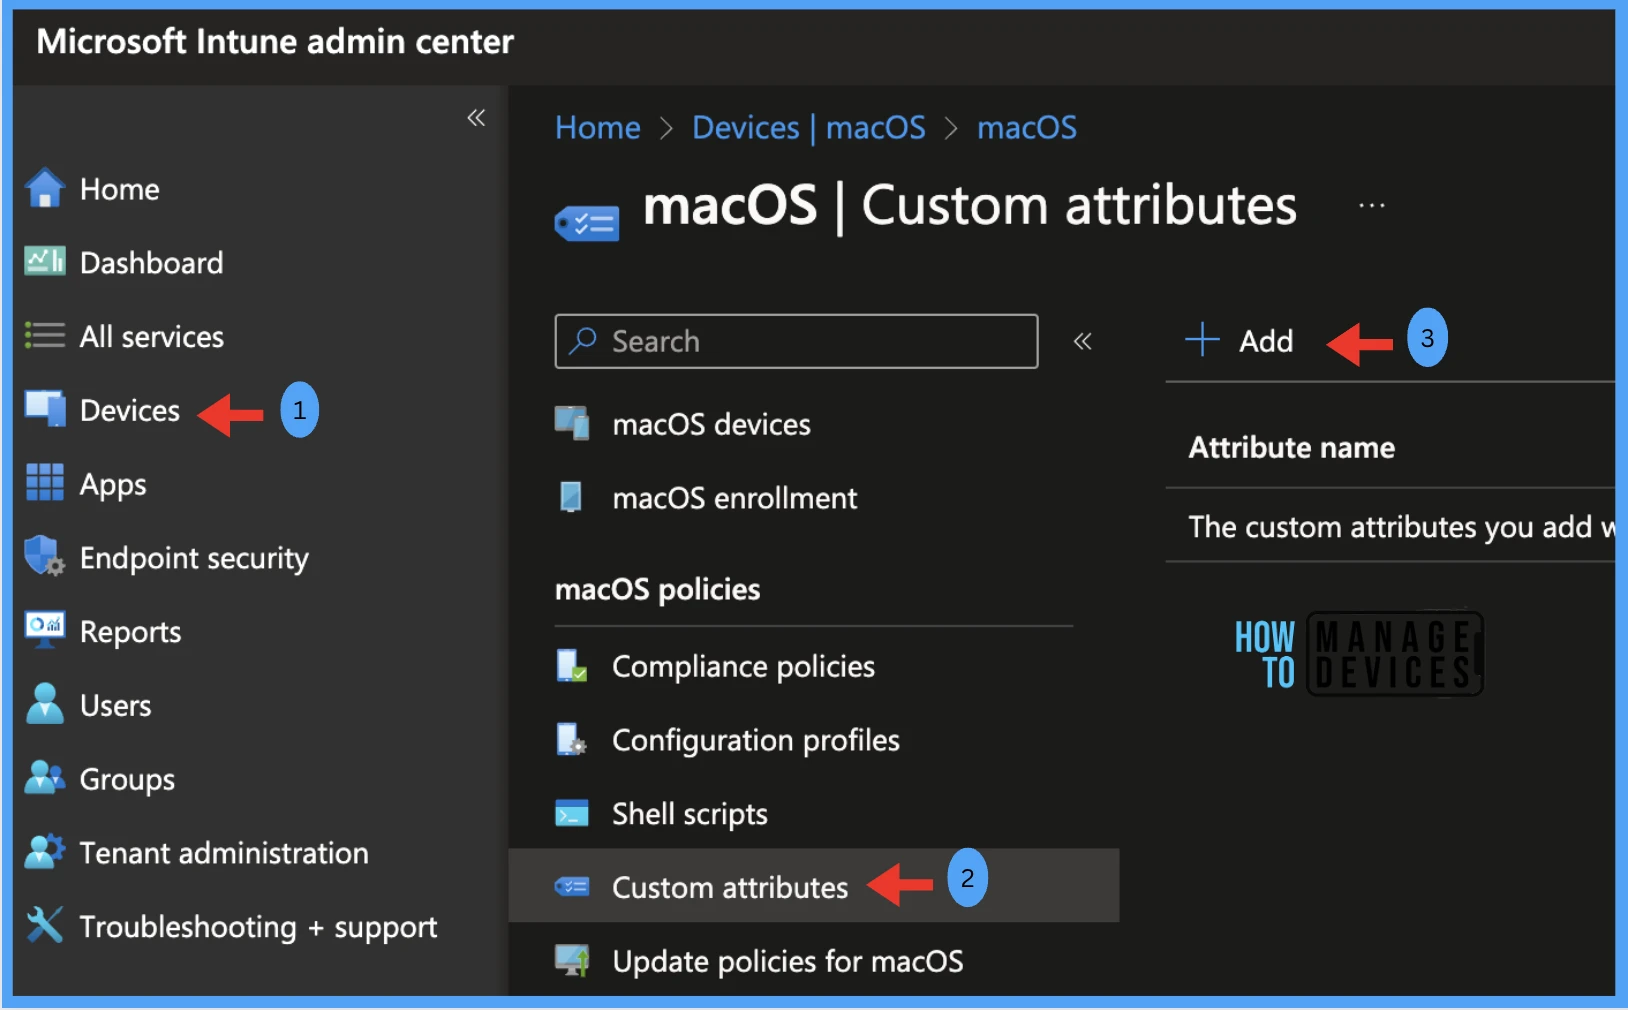Click the Custom attributes tag icon in menu
Image resolution: width=1628 pixels, height=1010 pixels.
(x=572, y=886)
